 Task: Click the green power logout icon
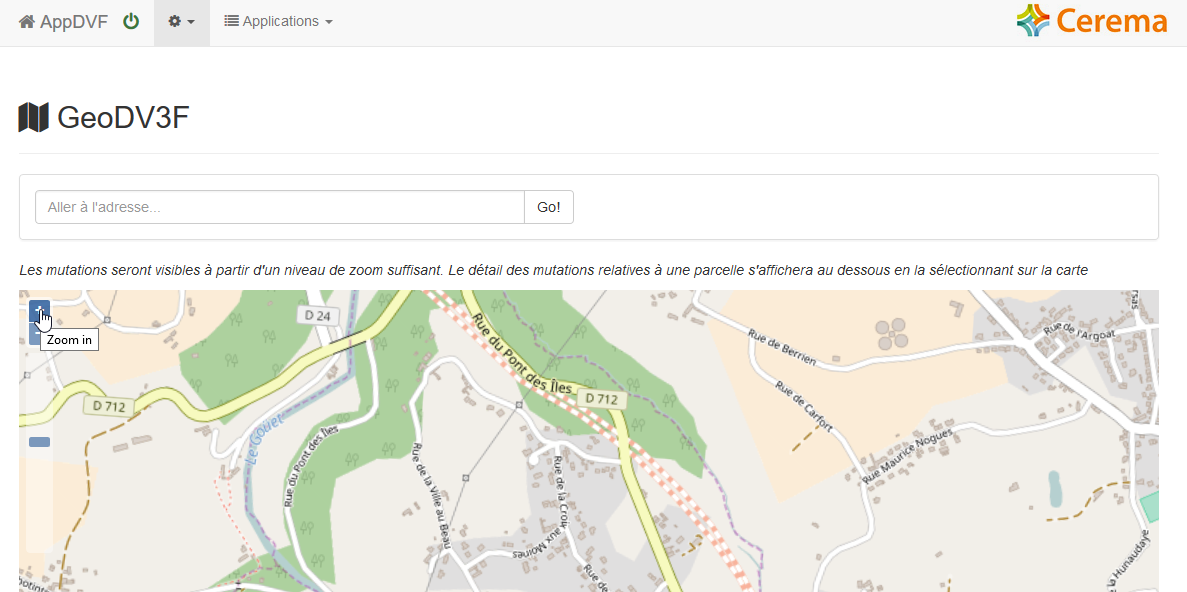point(131,21)
